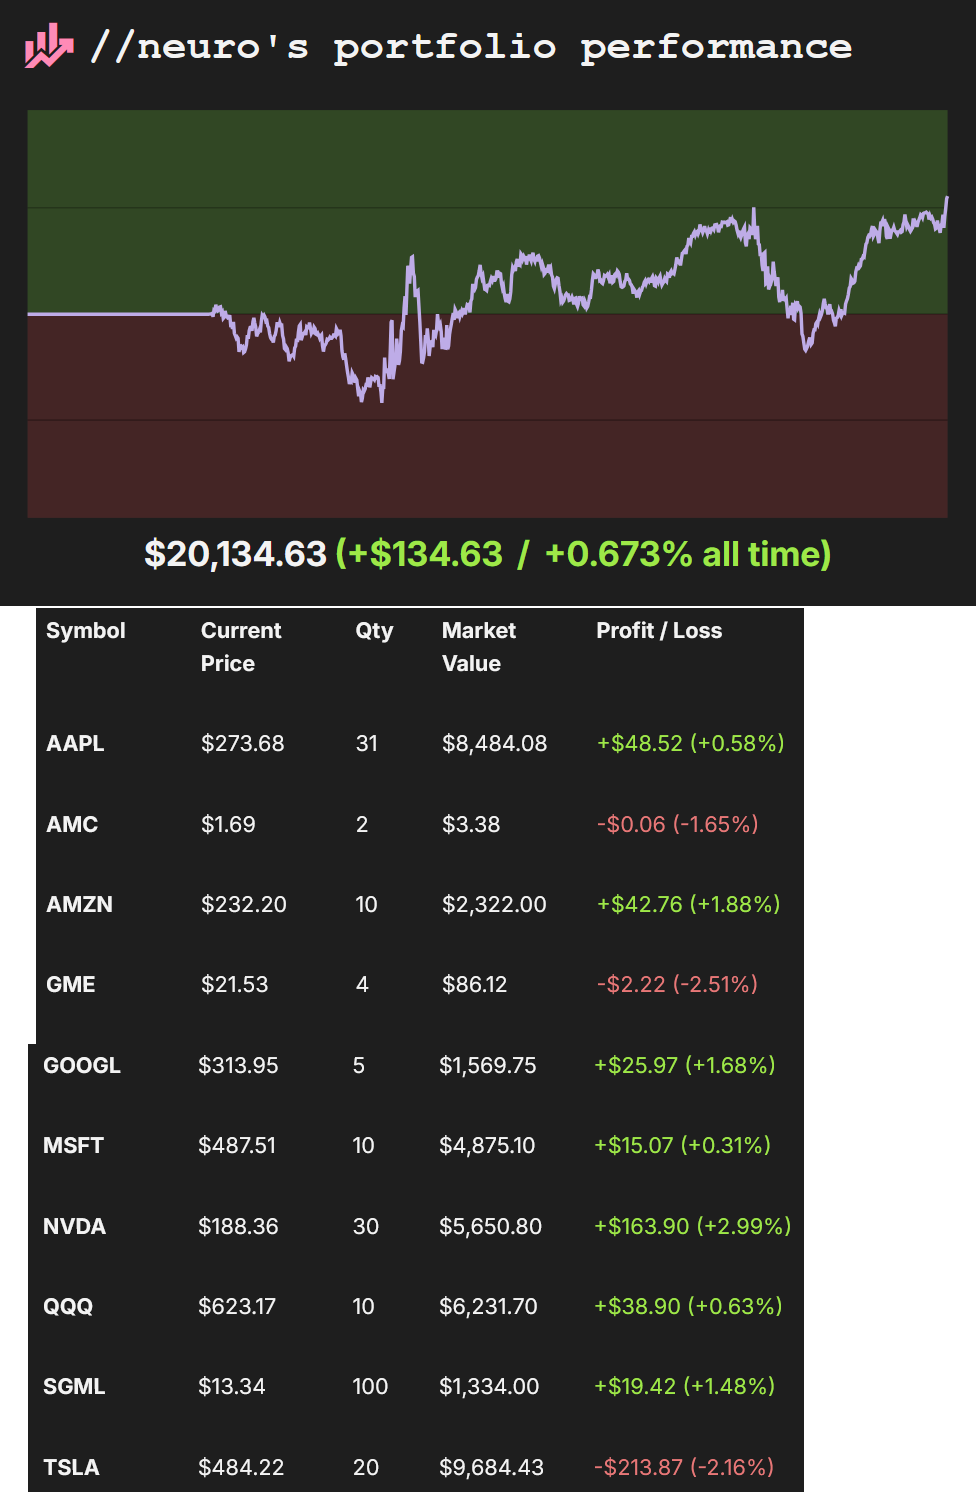
Task: Click AMZN profit +$42.76 (+1.88%)
Action: (x=689, y=905)
